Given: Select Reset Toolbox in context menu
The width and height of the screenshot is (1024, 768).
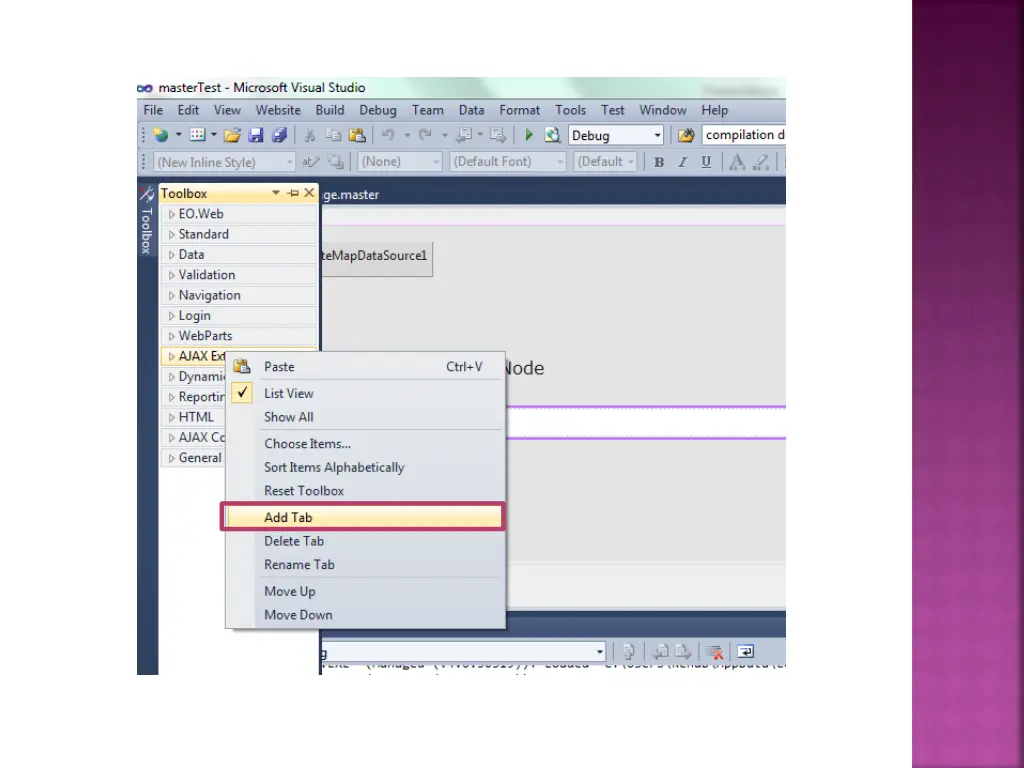Looking at the screenshot, I should point(365,490).
